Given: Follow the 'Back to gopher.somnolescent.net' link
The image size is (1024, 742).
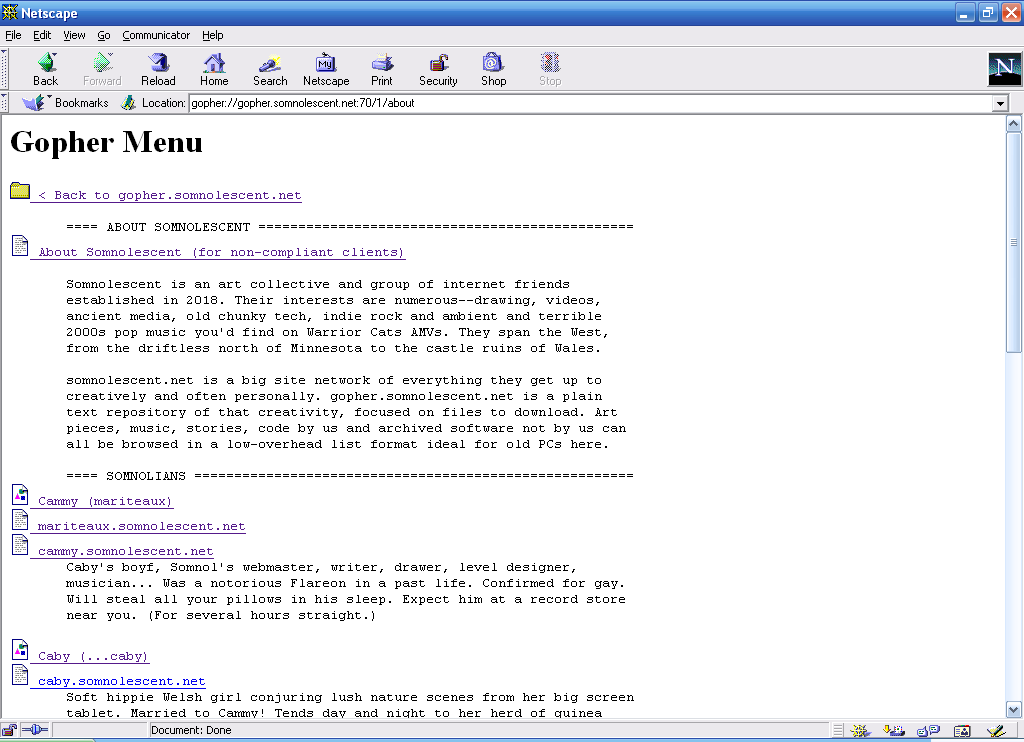Looking at the screenshot, I should coord(170,195).
